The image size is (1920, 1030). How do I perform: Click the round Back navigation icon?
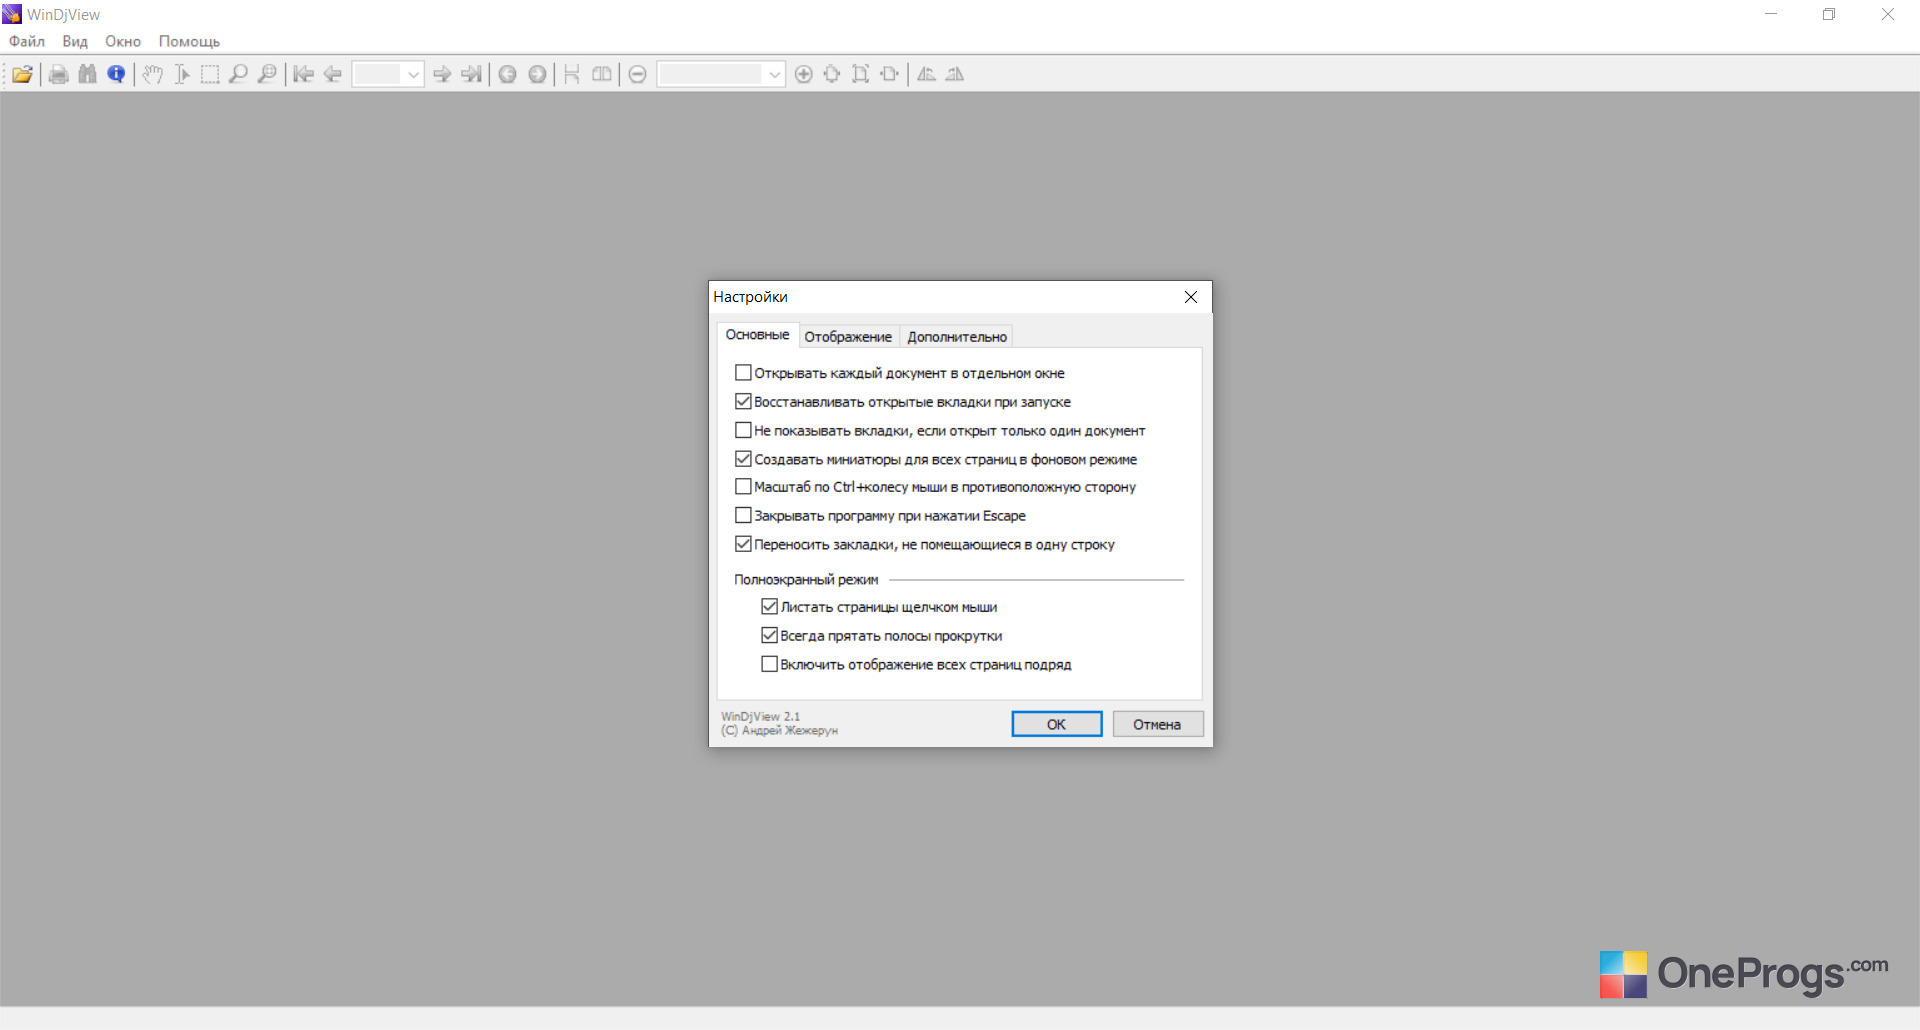click(508, 74)
